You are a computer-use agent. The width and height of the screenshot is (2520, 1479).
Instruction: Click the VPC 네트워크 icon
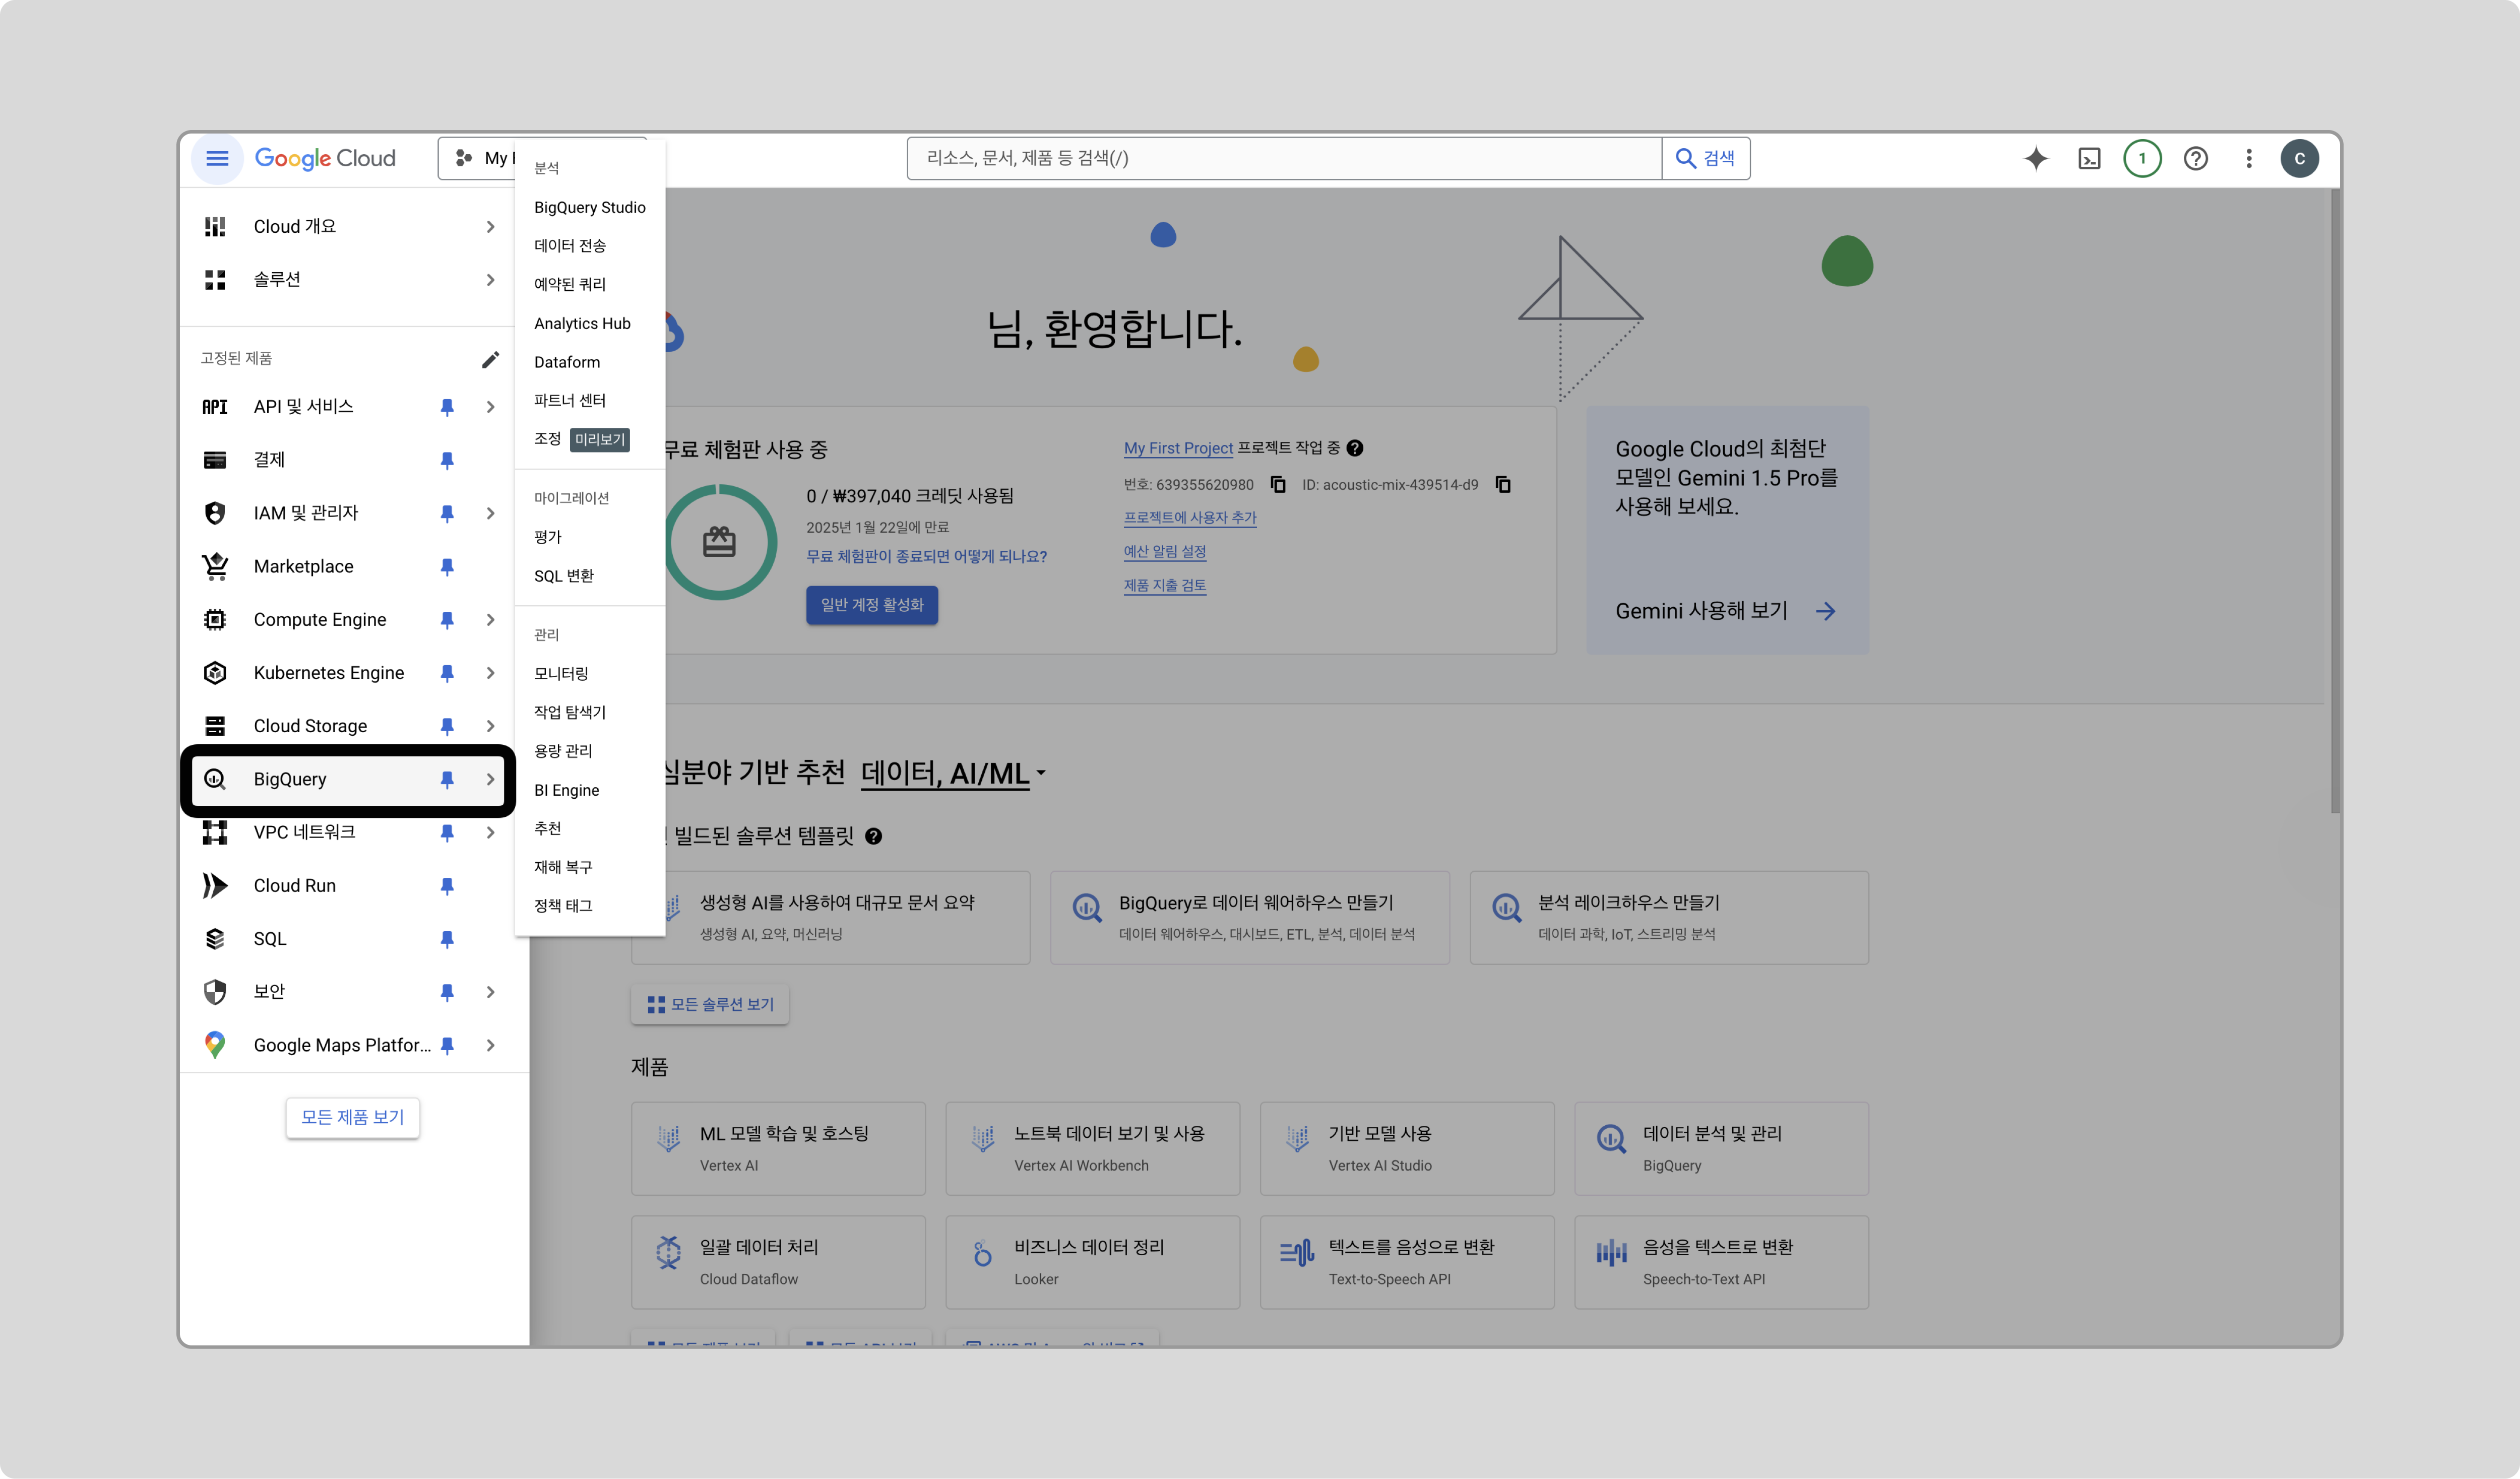[215, 832]
